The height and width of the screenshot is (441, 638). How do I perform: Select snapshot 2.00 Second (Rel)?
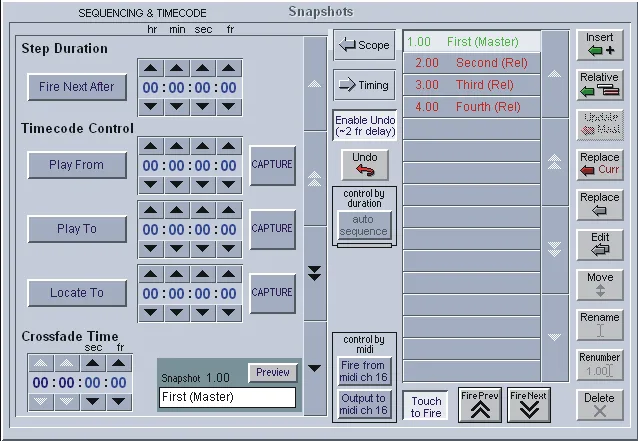click(x=472, y=63)
